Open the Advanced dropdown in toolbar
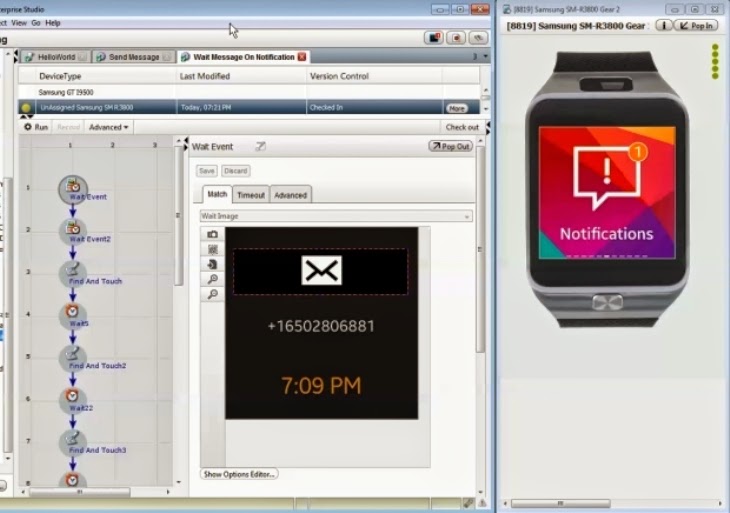730x513 pixels. coord(108,127)
